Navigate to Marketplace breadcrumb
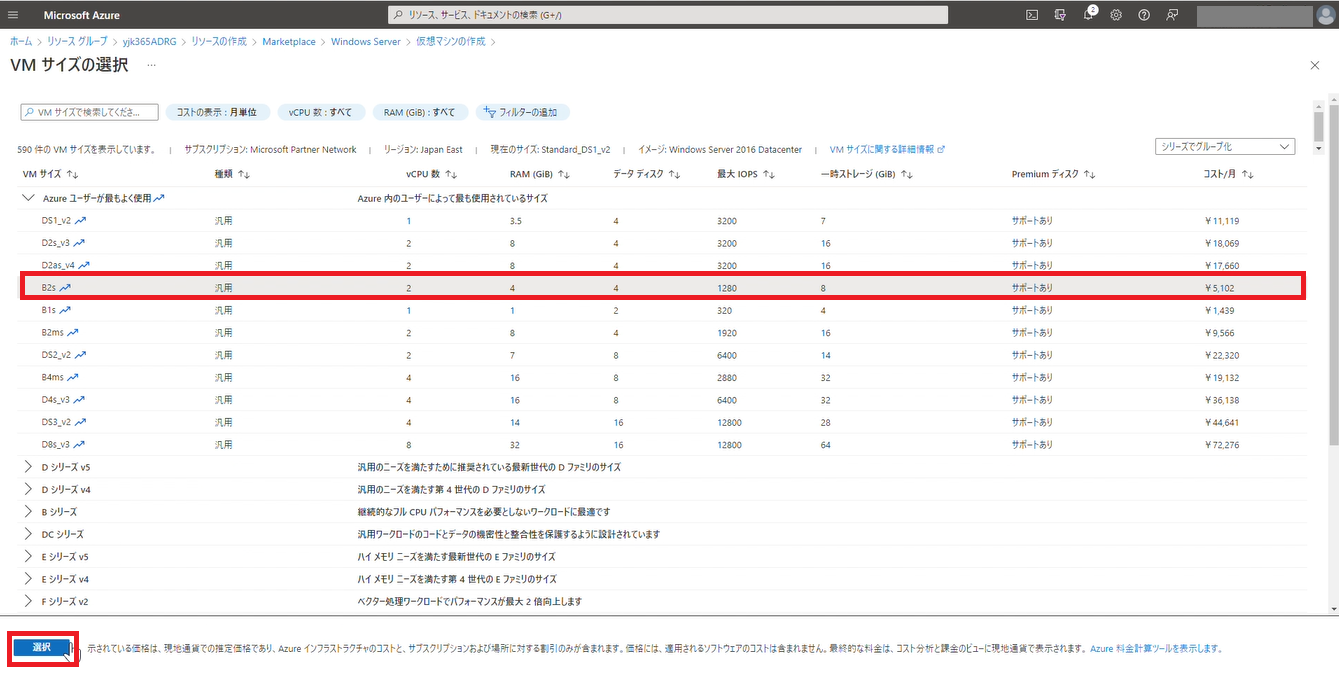 (289, 42)
